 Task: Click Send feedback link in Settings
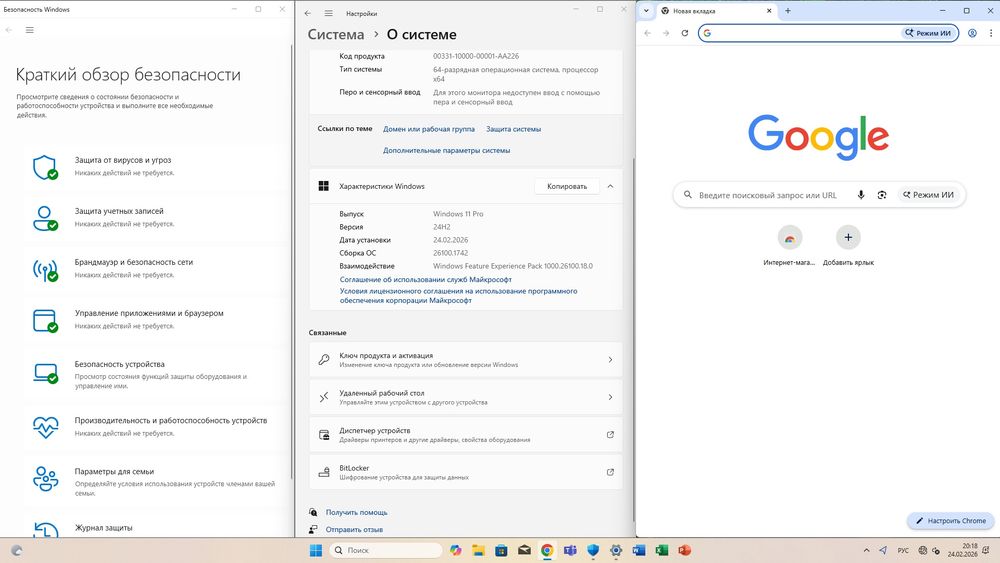point(354,529)
